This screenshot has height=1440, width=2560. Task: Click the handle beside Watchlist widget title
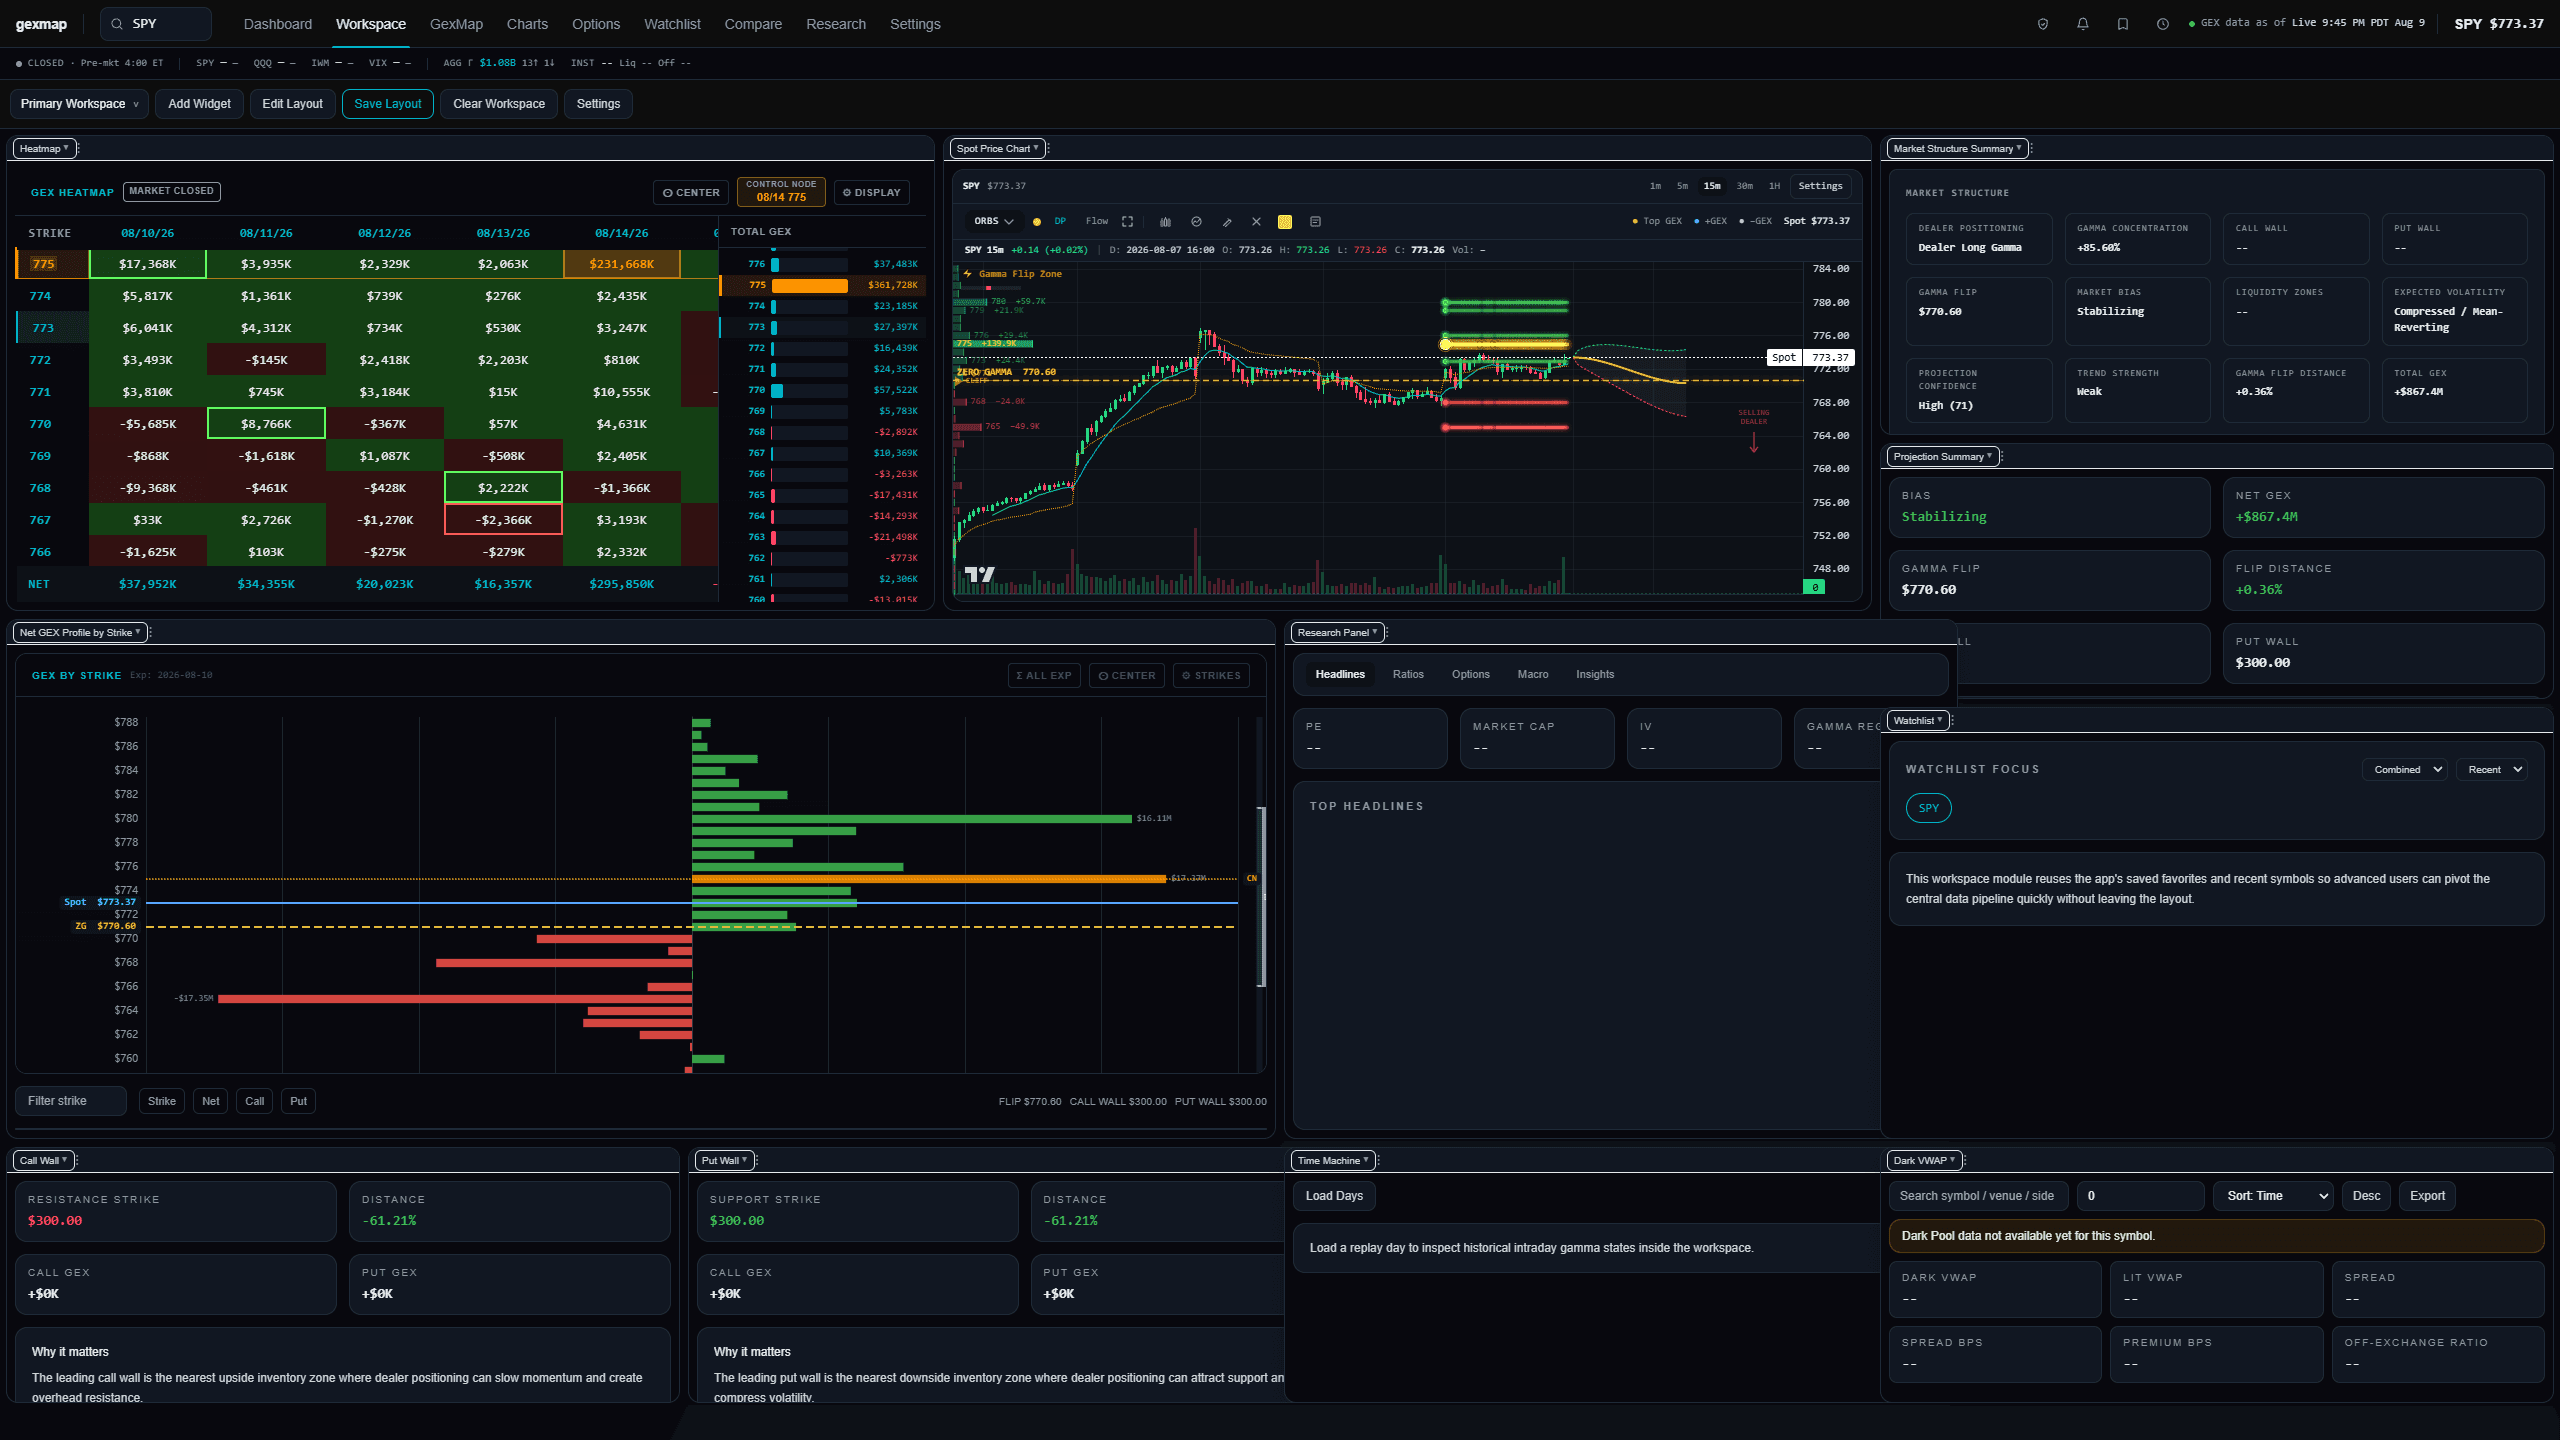[1953, 721]
